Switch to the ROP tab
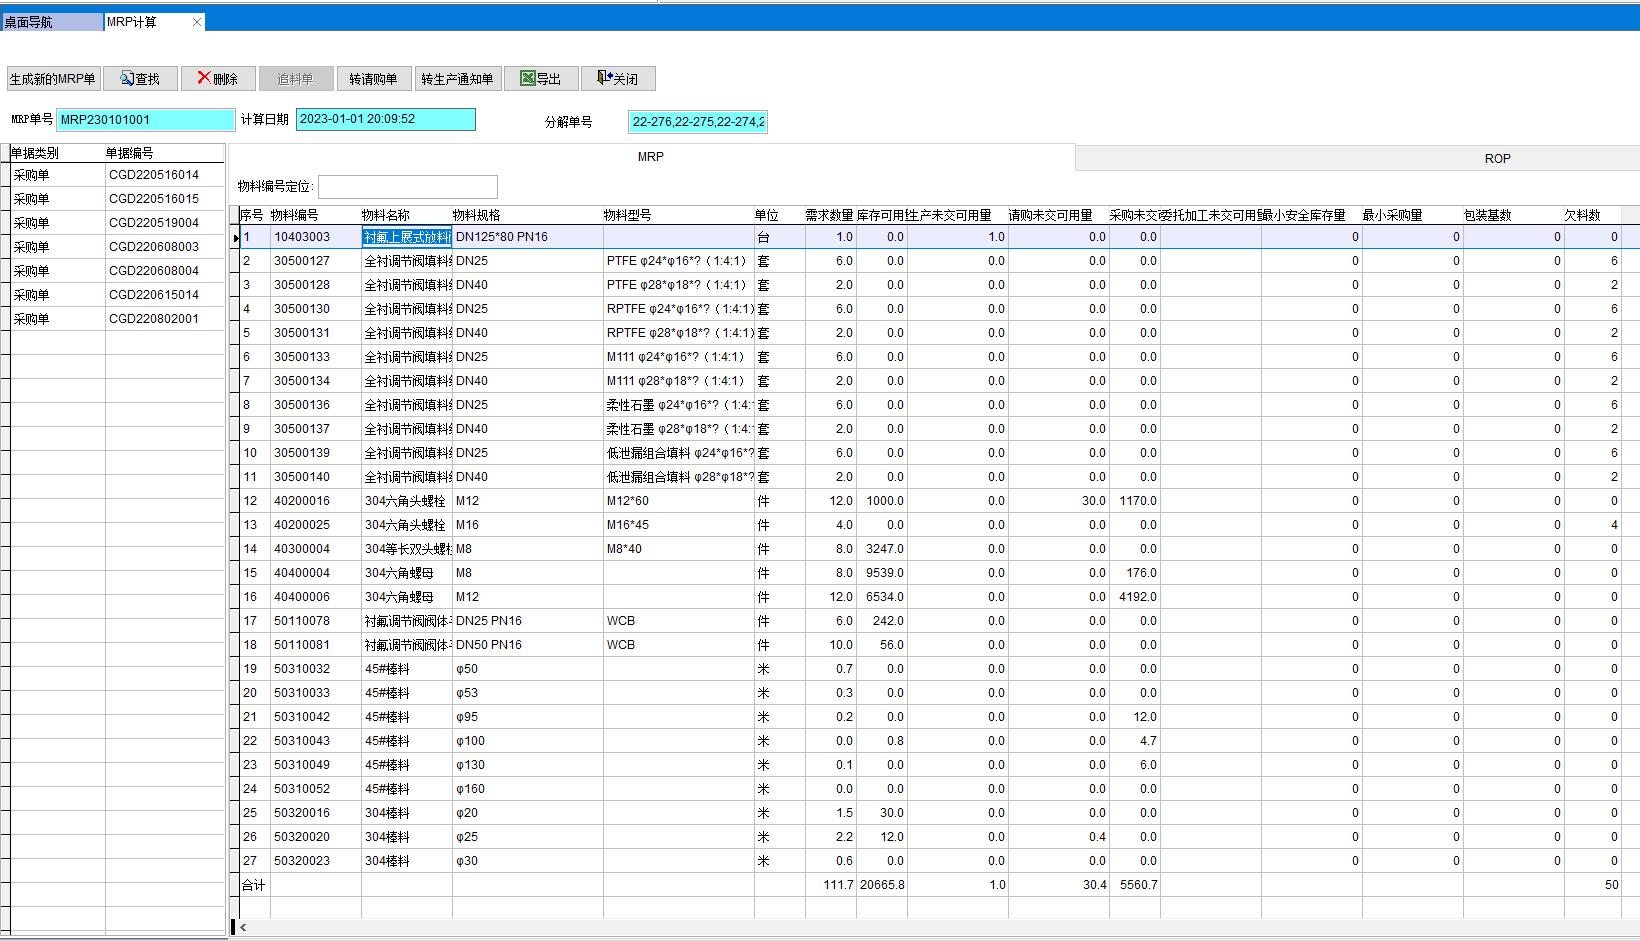 tap(1496, 158)
